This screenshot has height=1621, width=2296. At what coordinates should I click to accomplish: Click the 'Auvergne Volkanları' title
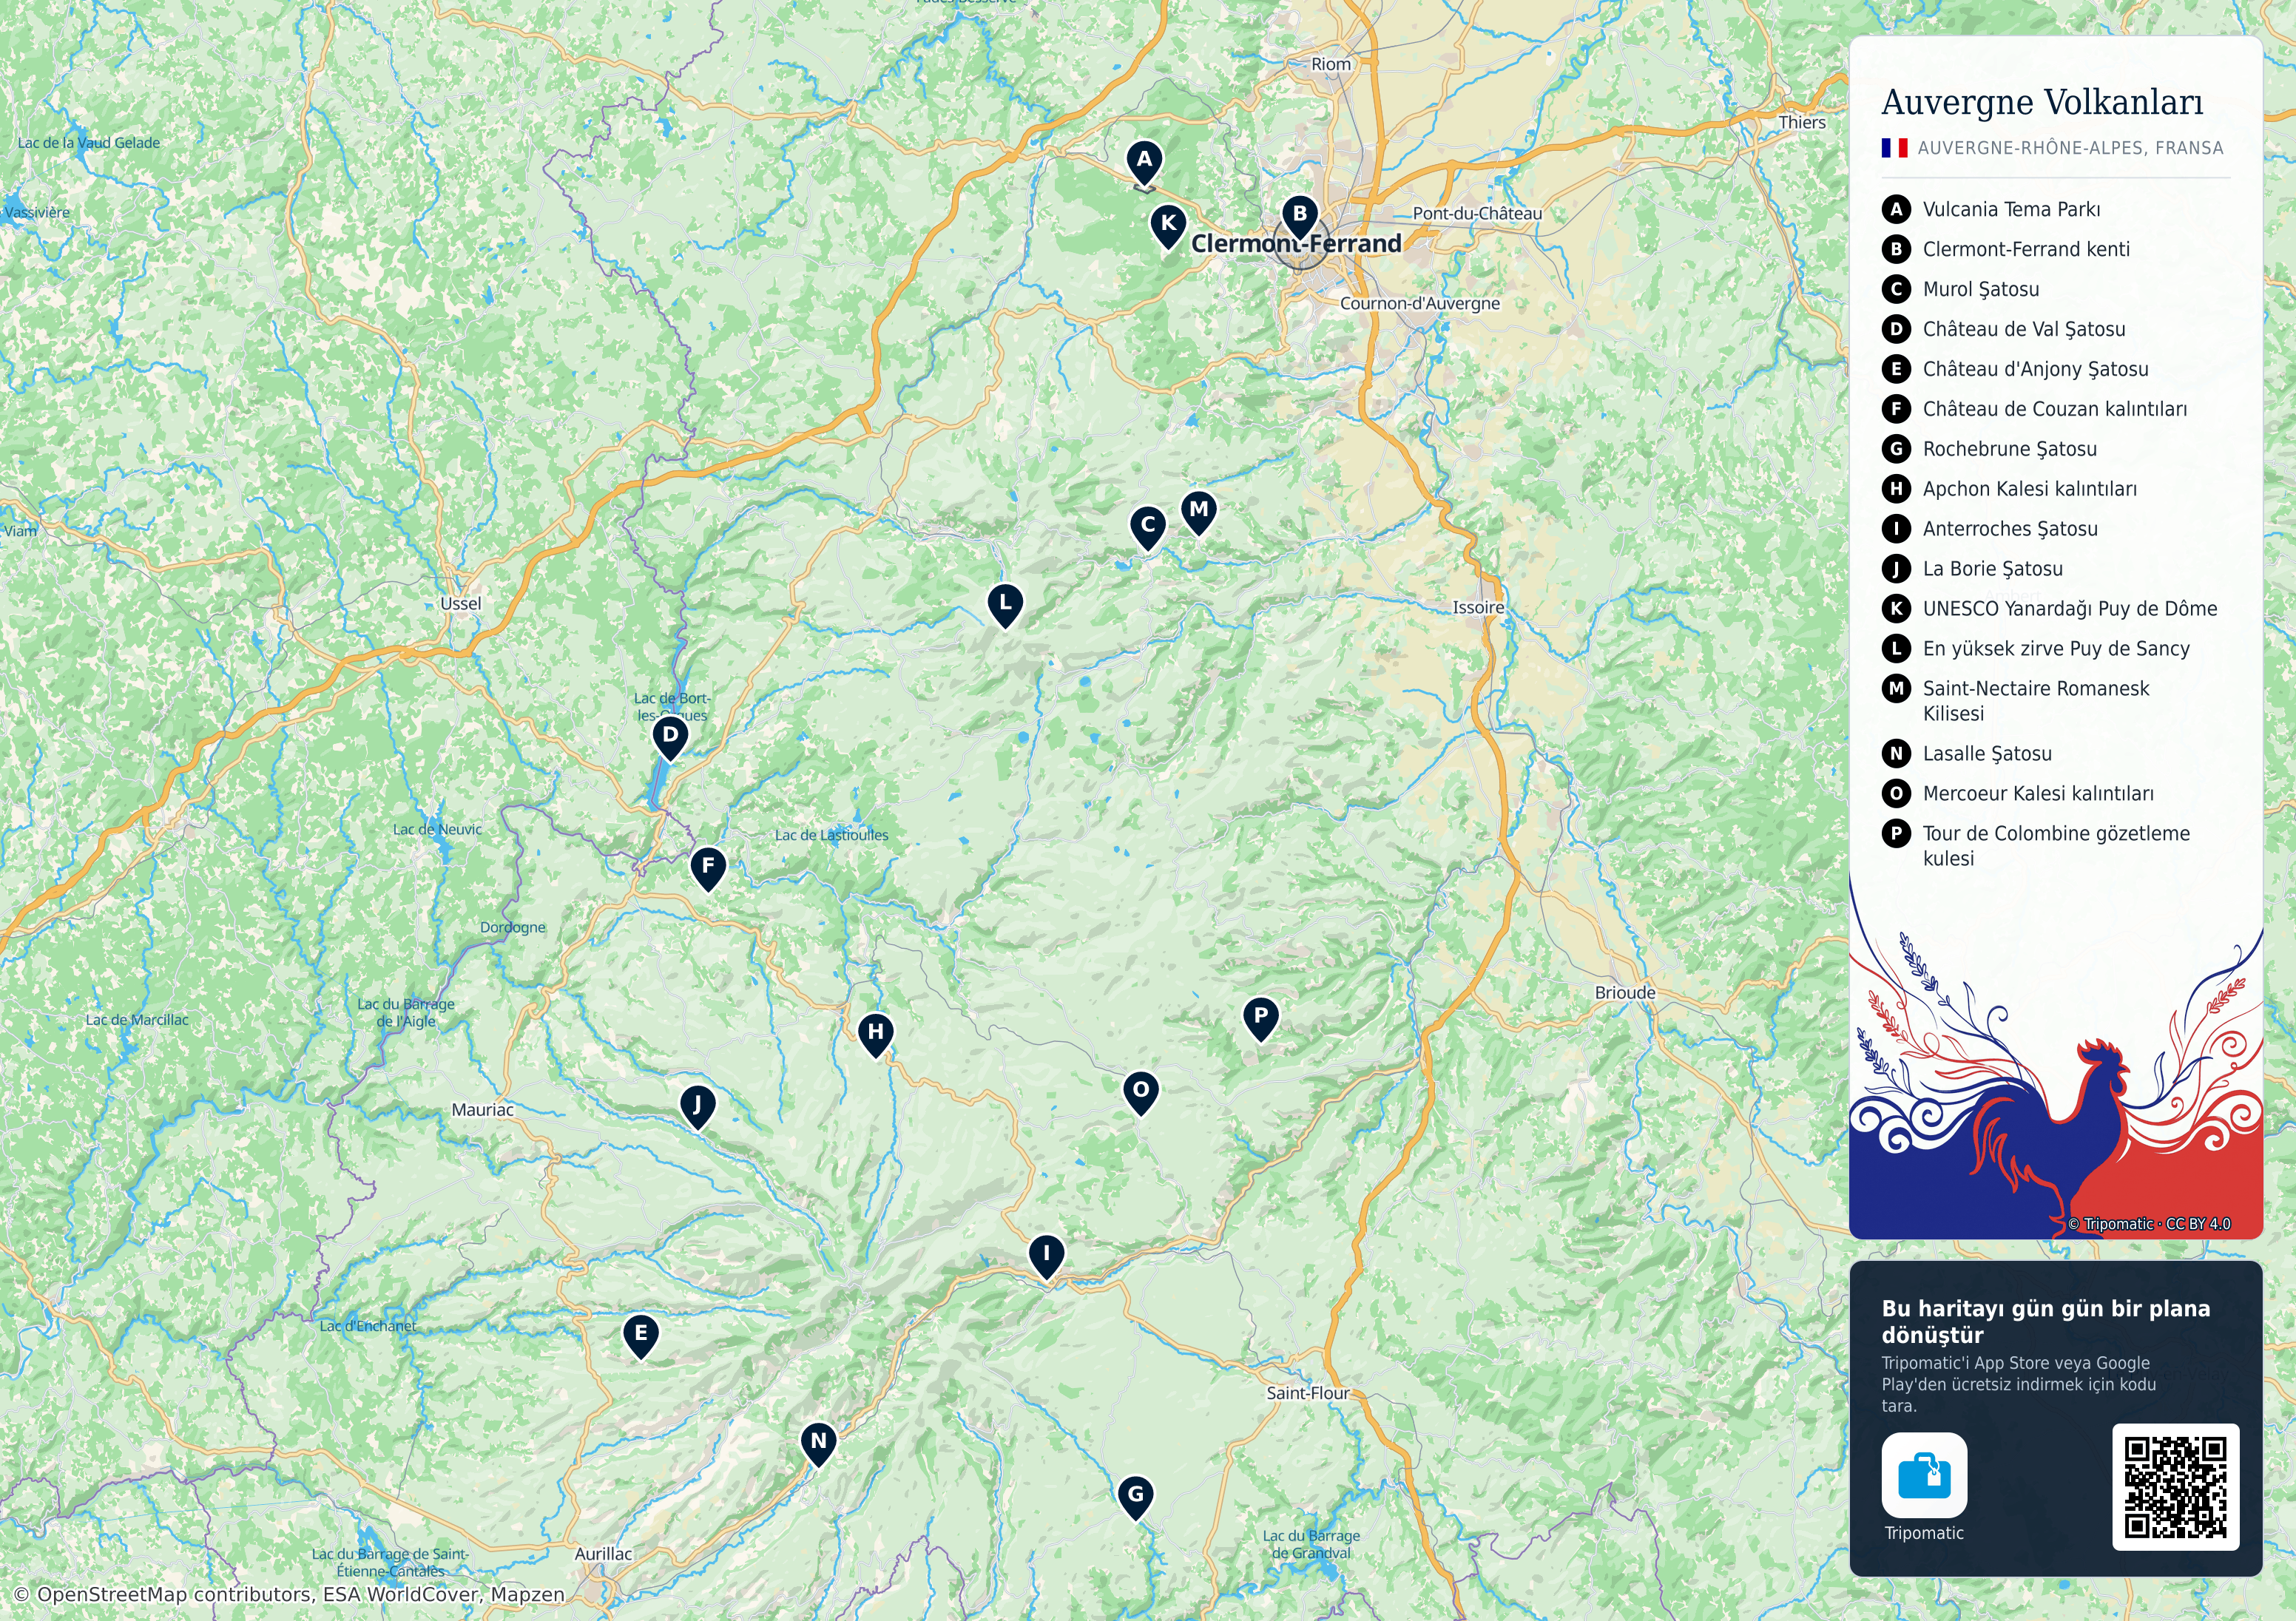[2042, 102]
